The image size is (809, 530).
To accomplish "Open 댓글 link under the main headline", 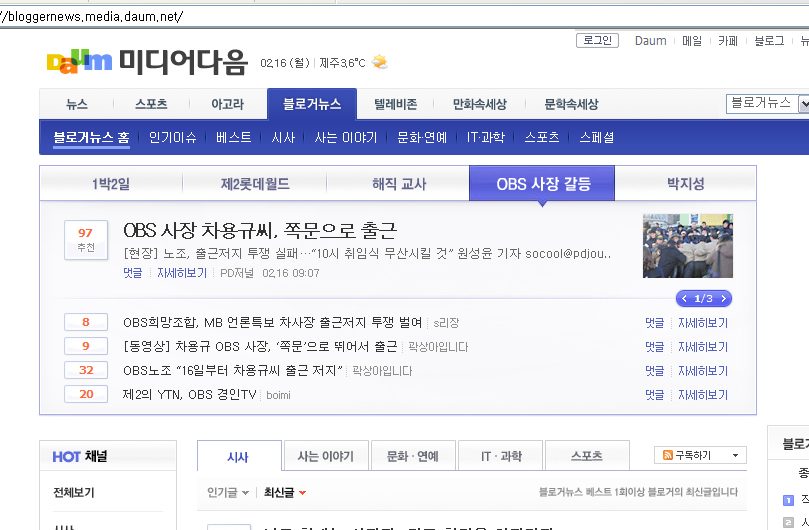I will point(133,273).
